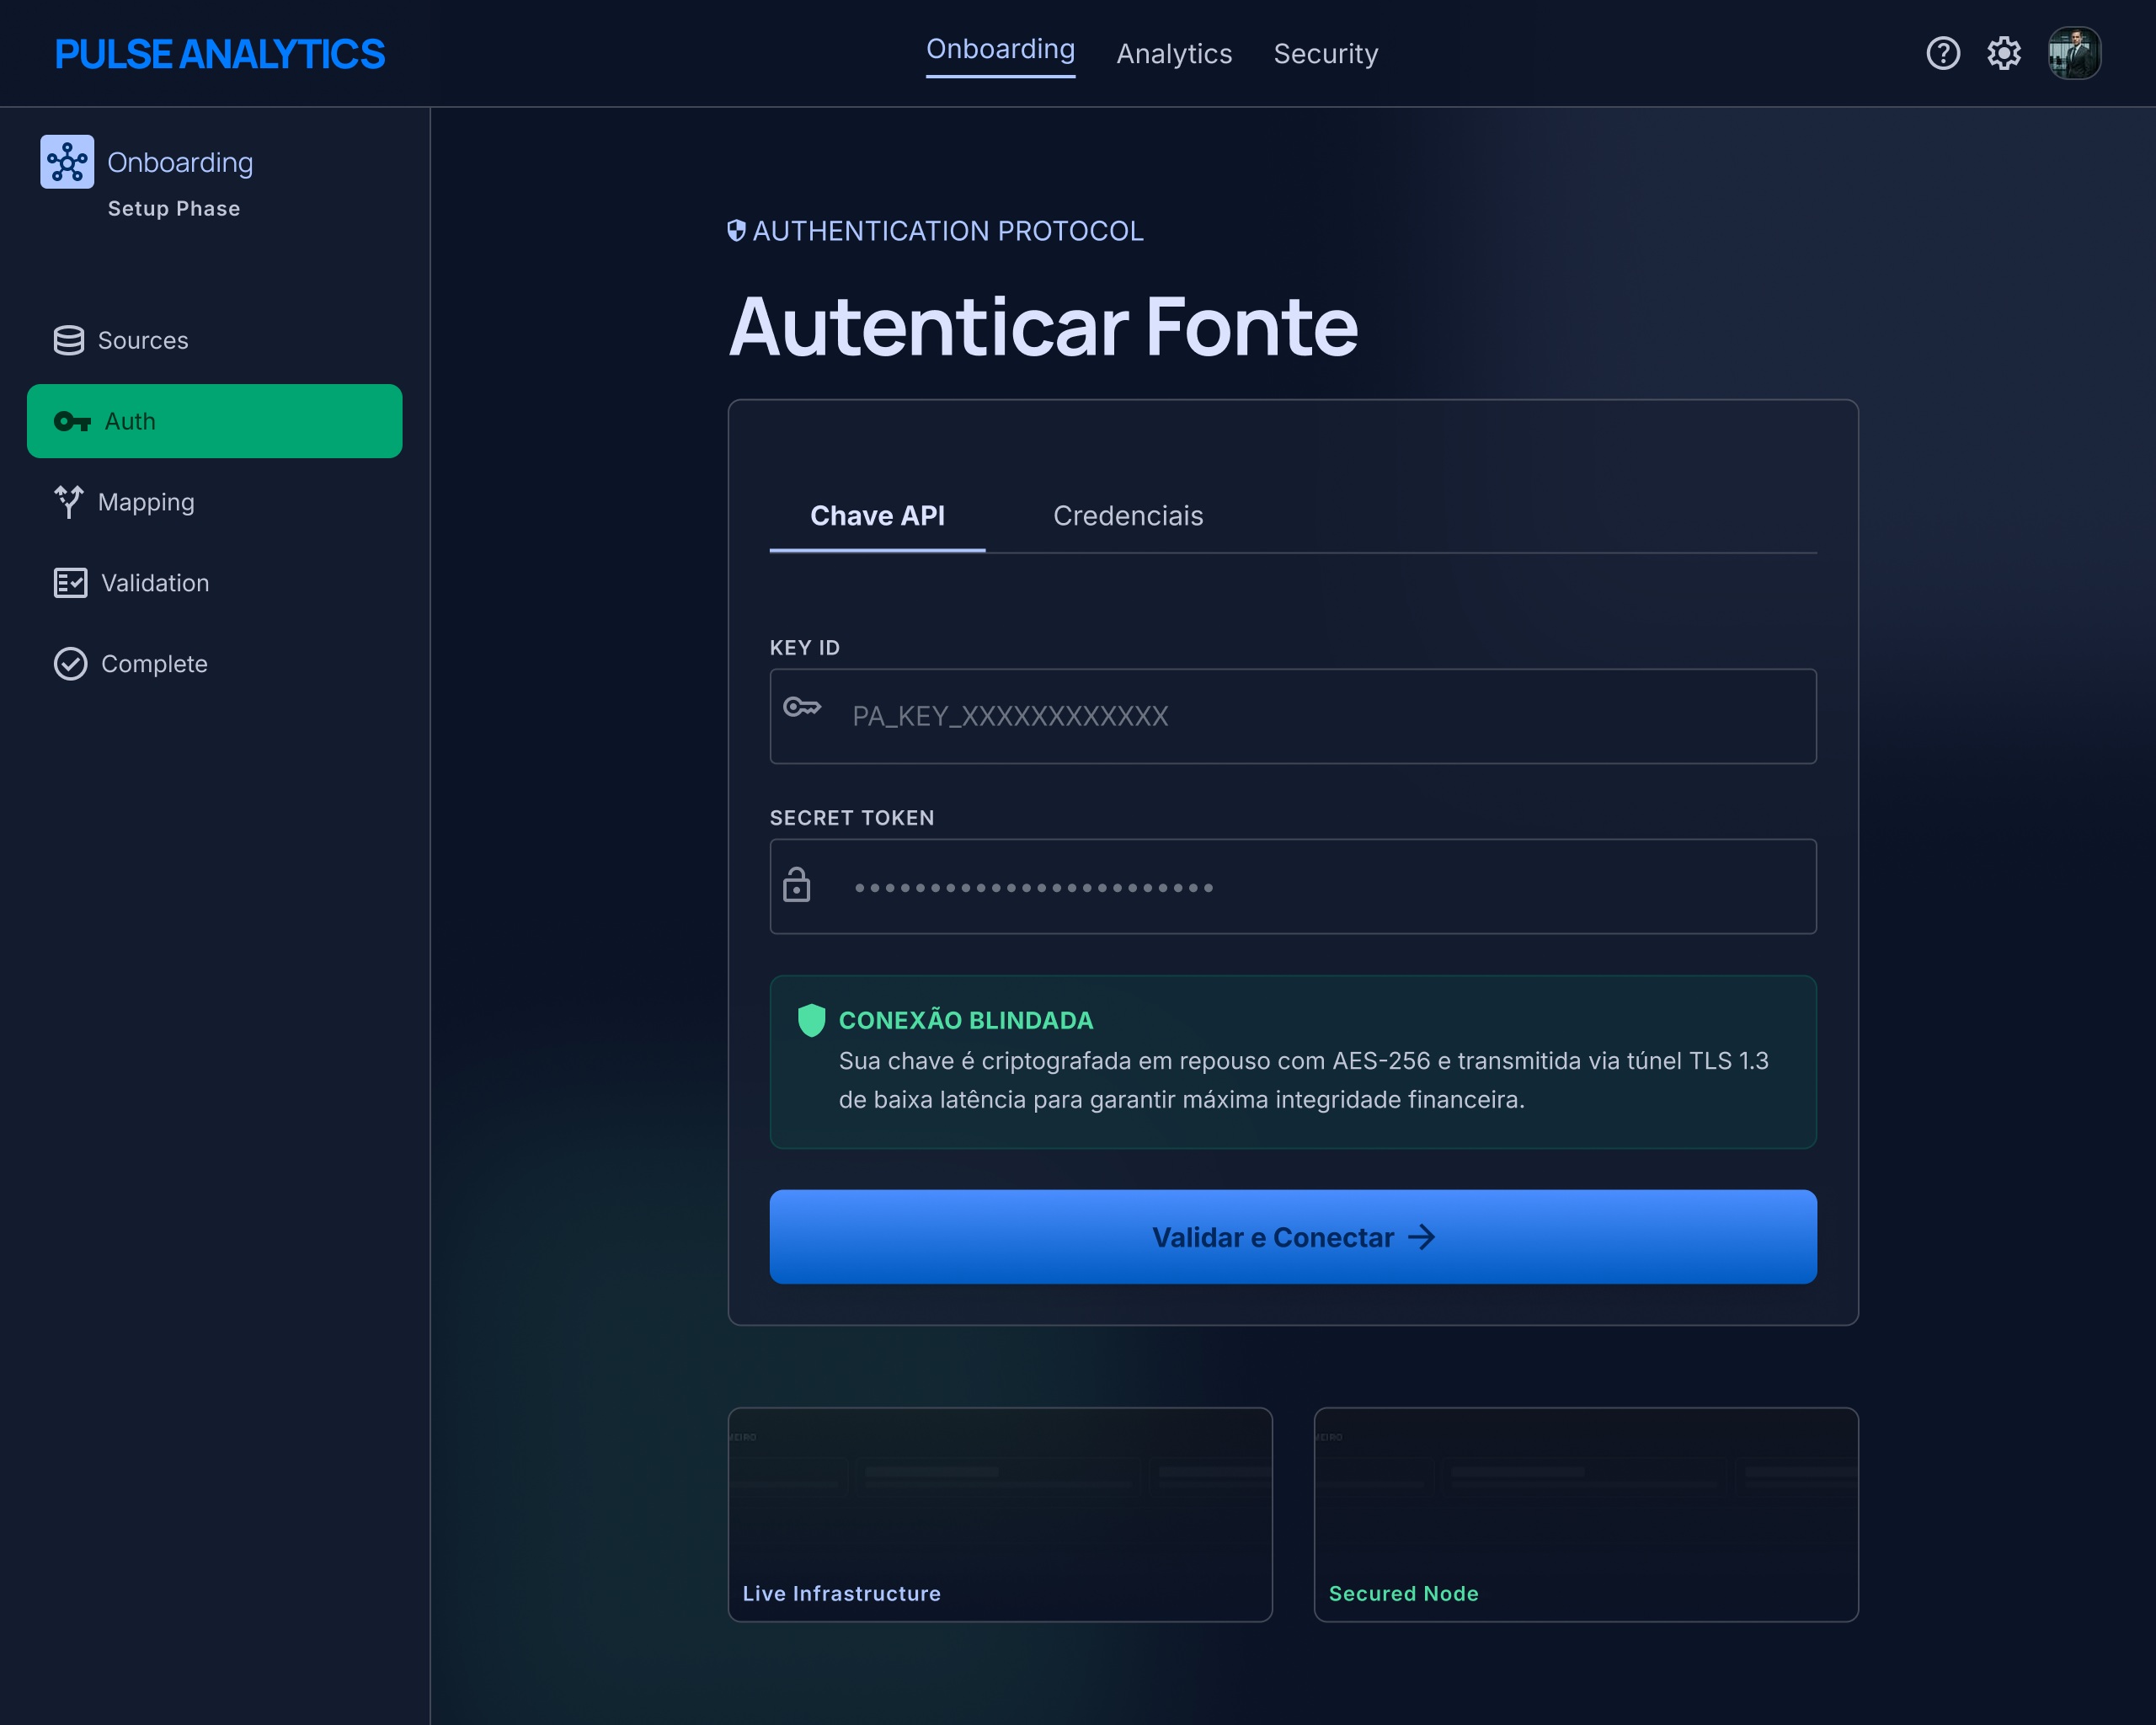Image resolution: width=2156 pixels, height=1725 pixels.
Task: Open settings gear icon
Action: click(2004, 53)
